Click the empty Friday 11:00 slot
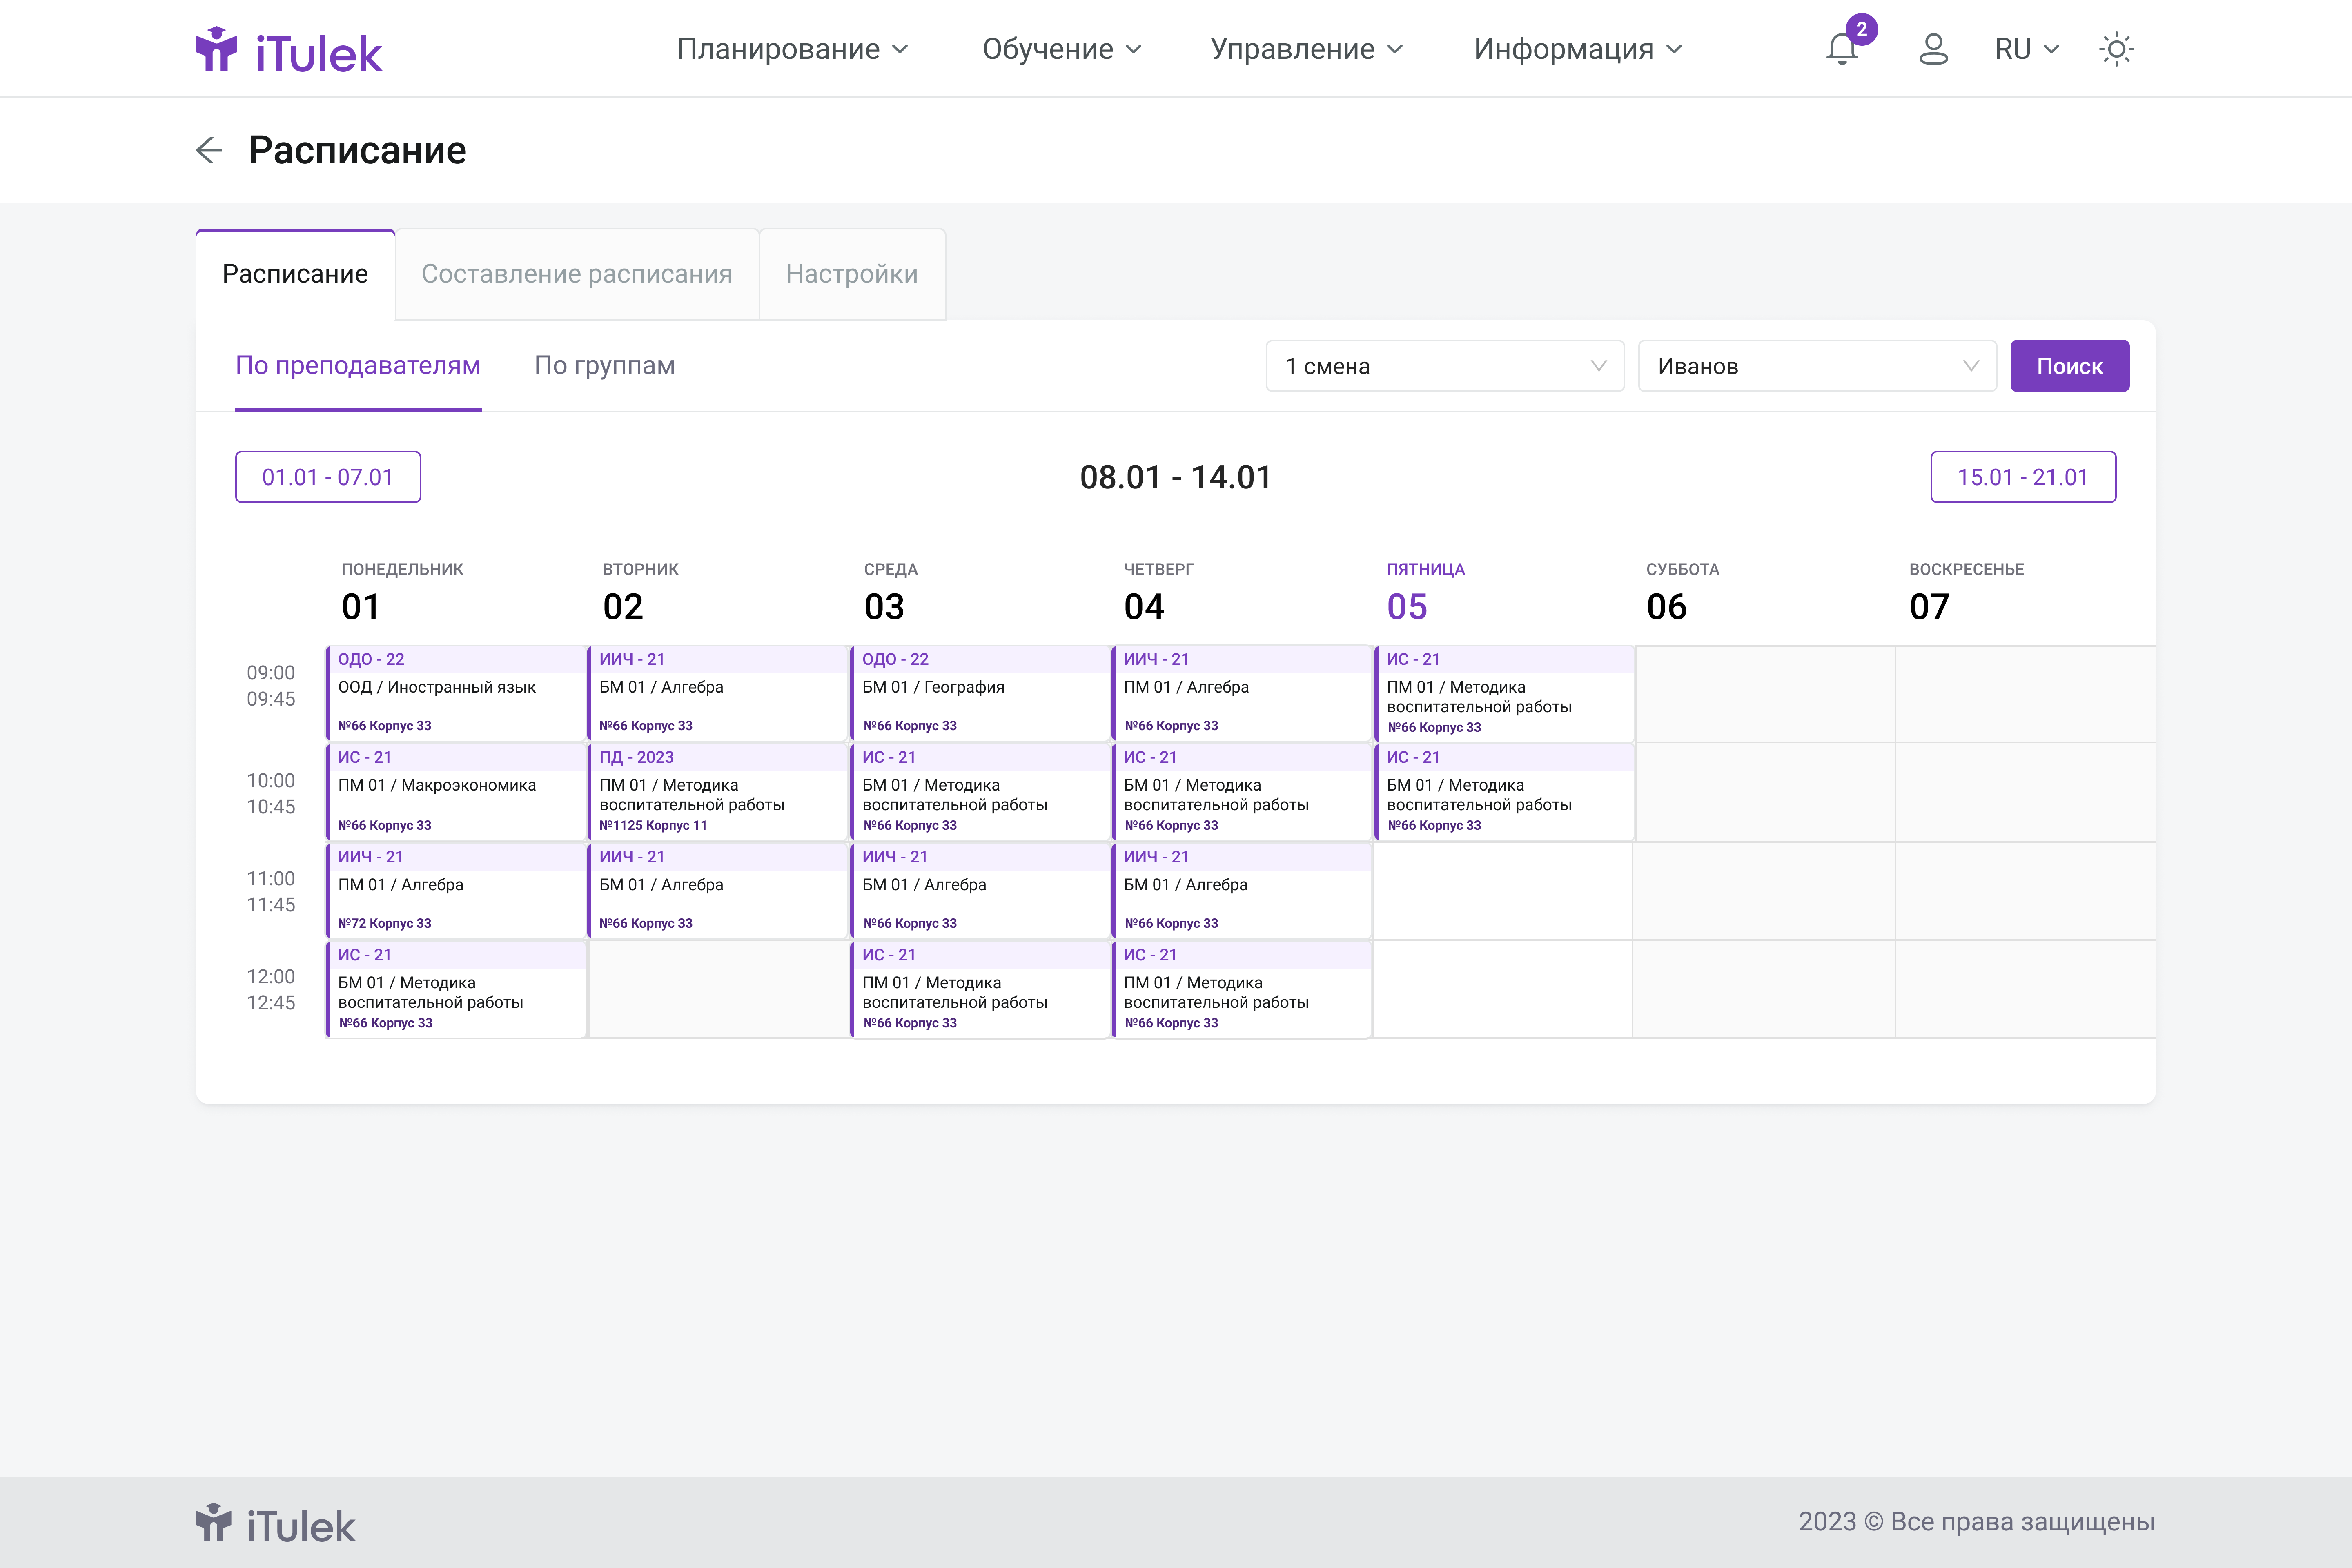The image size is (2352, 1568). (1503, 890)
